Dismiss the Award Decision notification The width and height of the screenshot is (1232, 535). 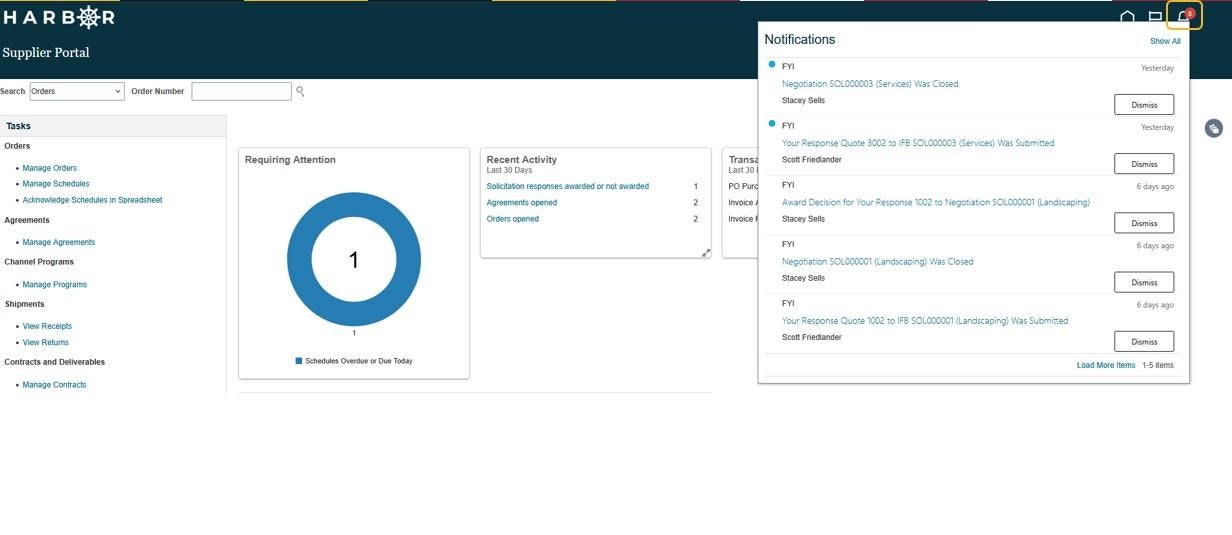[x=1144, y=223]
